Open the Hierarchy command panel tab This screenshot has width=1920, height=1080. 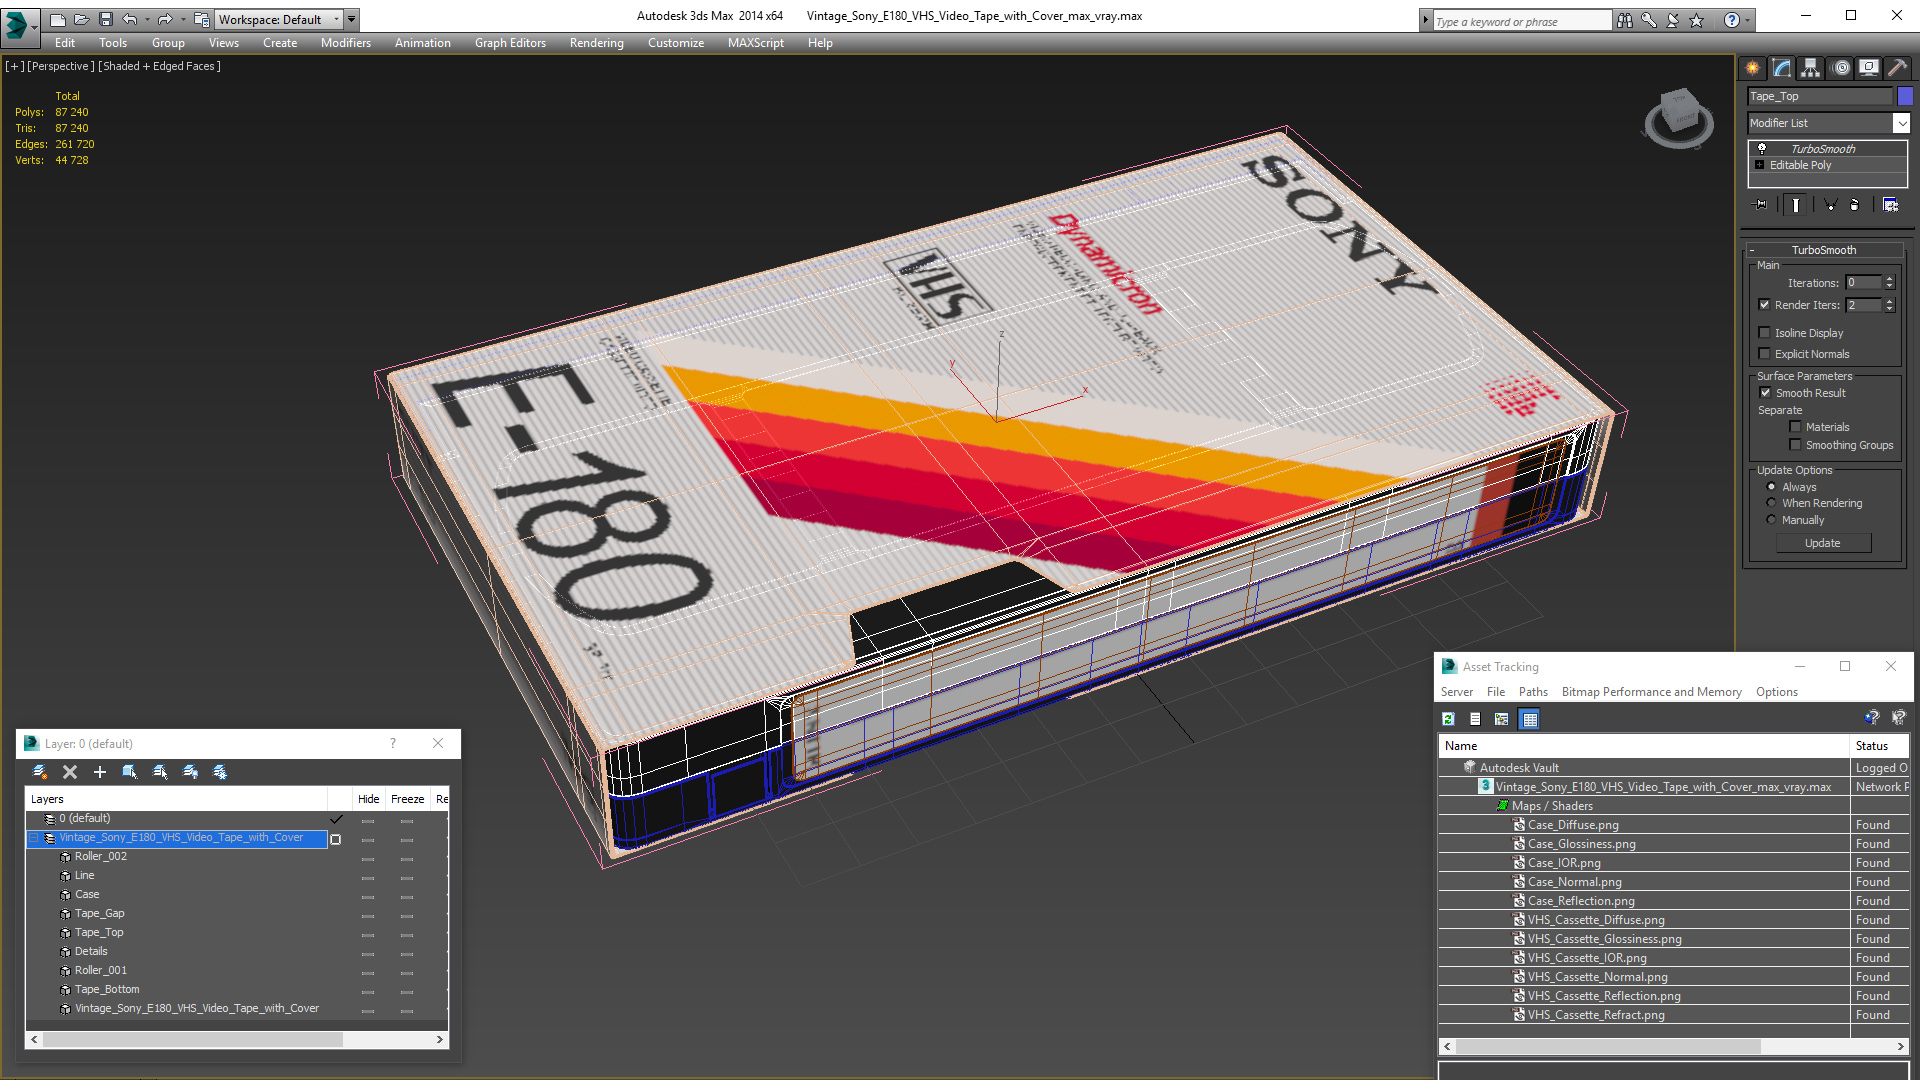(x=1811, y=68)
